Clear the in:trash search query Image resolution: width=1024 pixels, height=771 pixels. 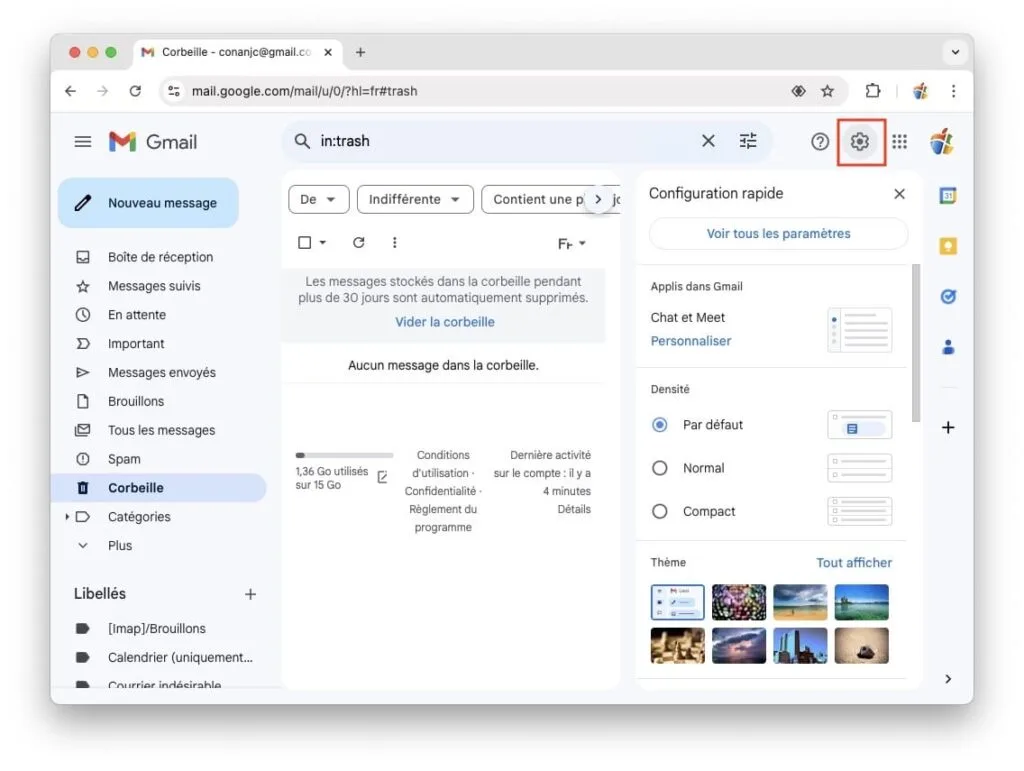(708, 141)
